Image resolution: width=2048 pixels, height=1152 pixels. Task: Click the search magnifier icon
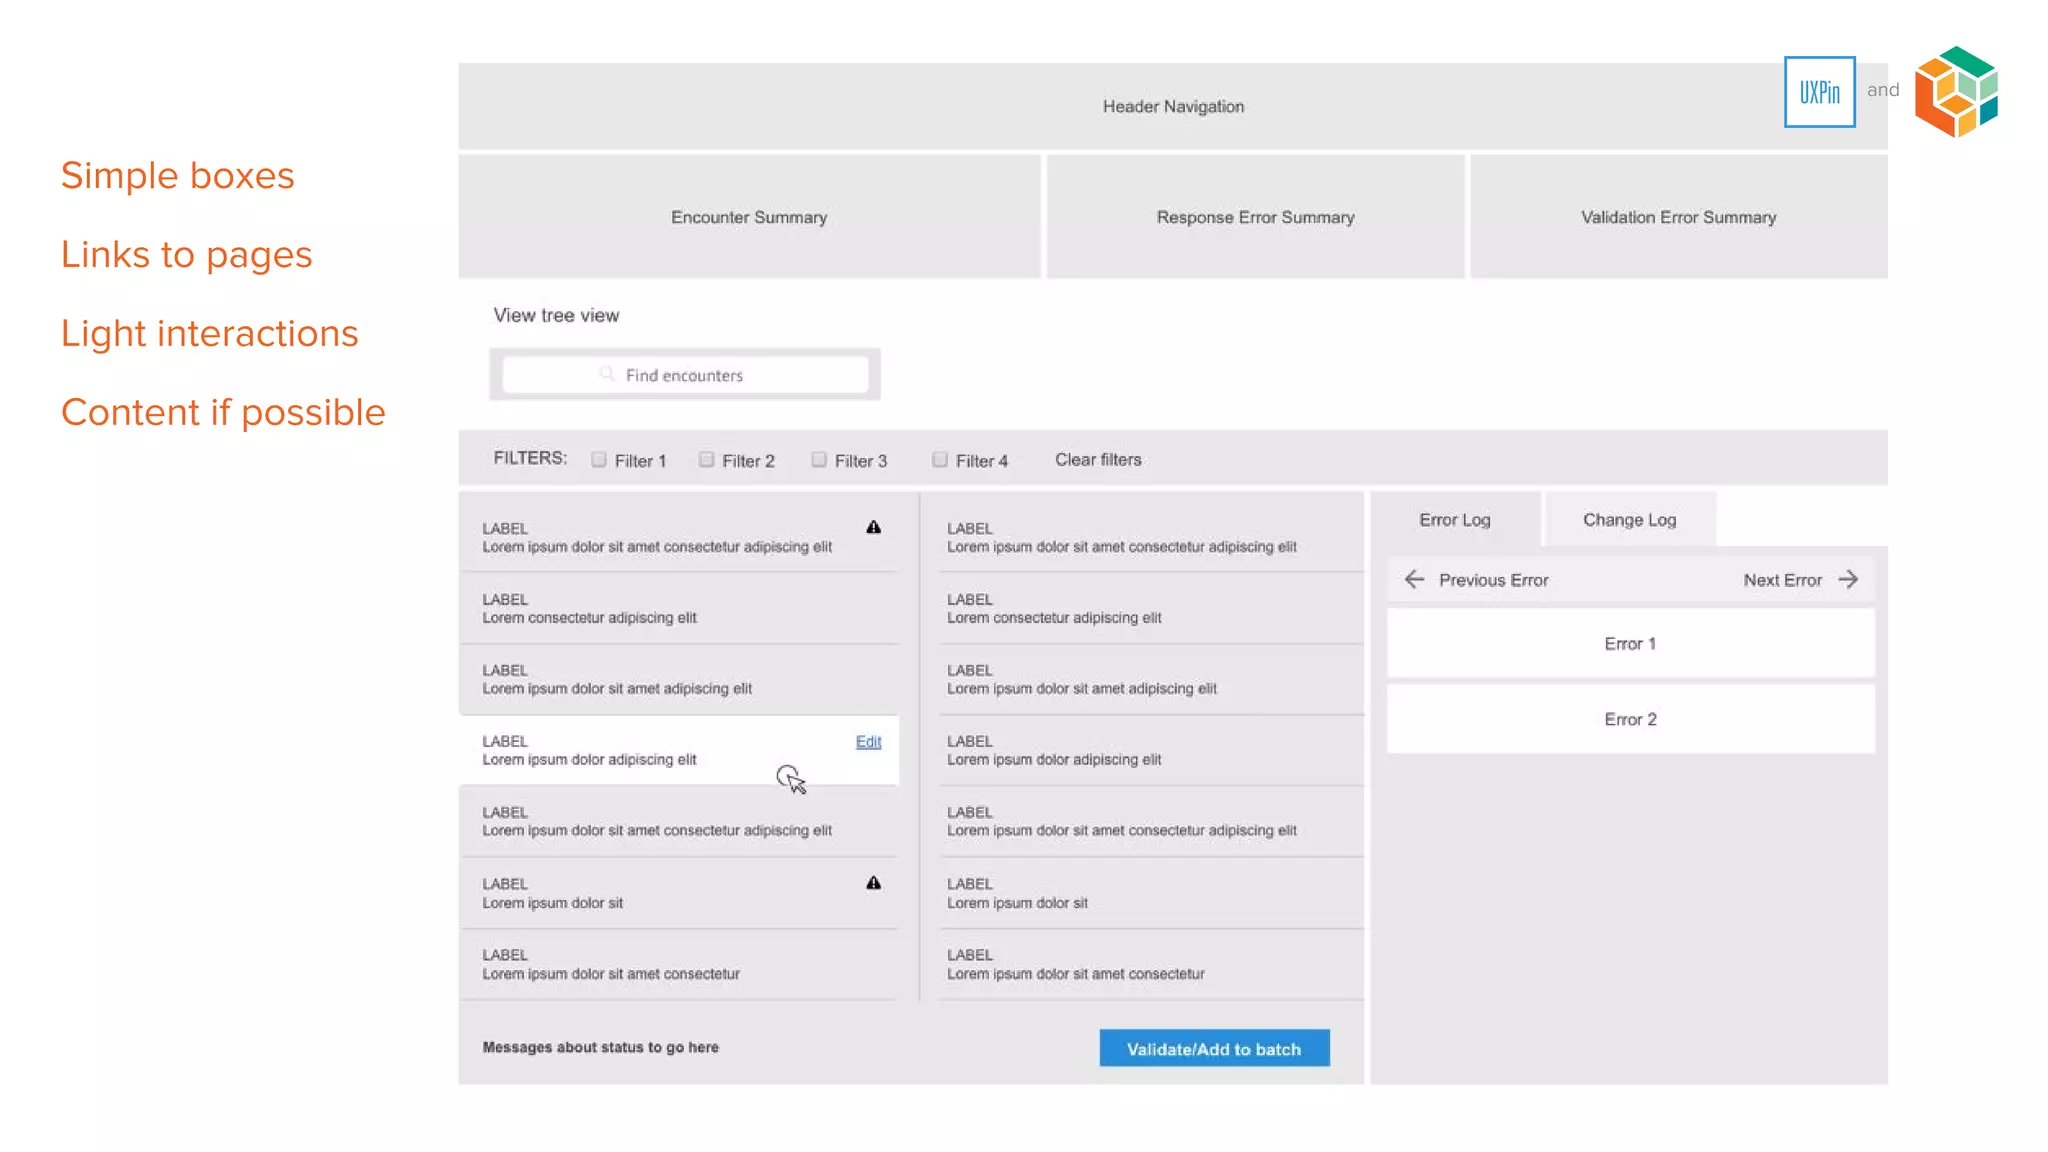click(607, 374)
